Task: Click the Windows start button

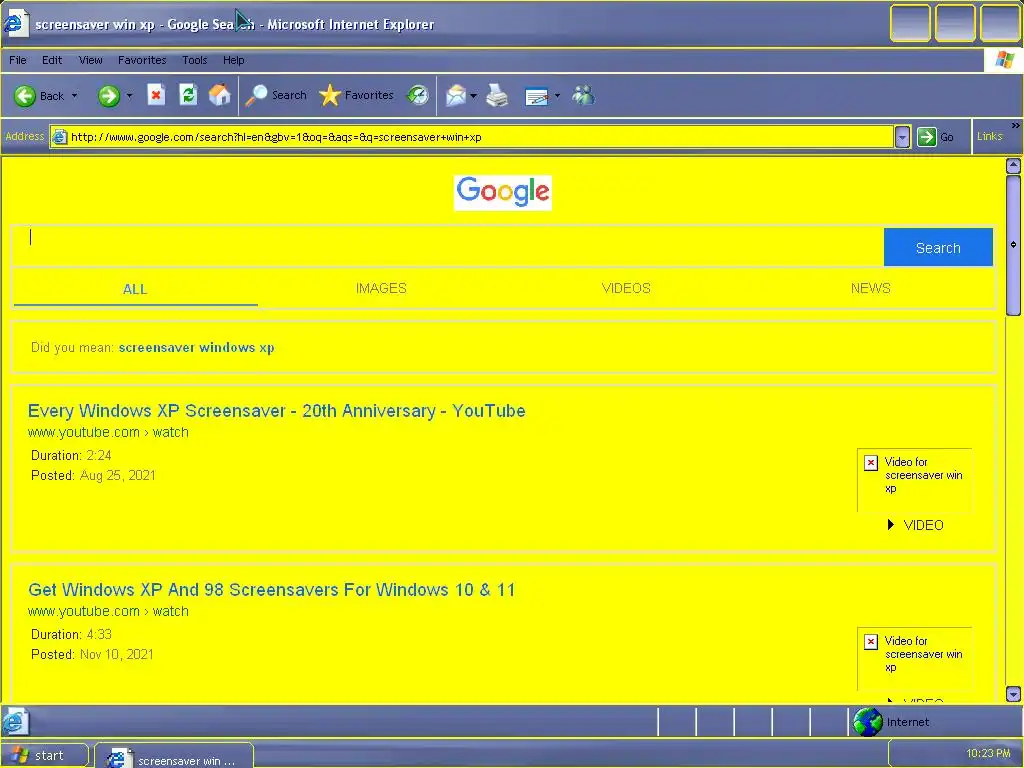Action: click(x=44, y=756)
